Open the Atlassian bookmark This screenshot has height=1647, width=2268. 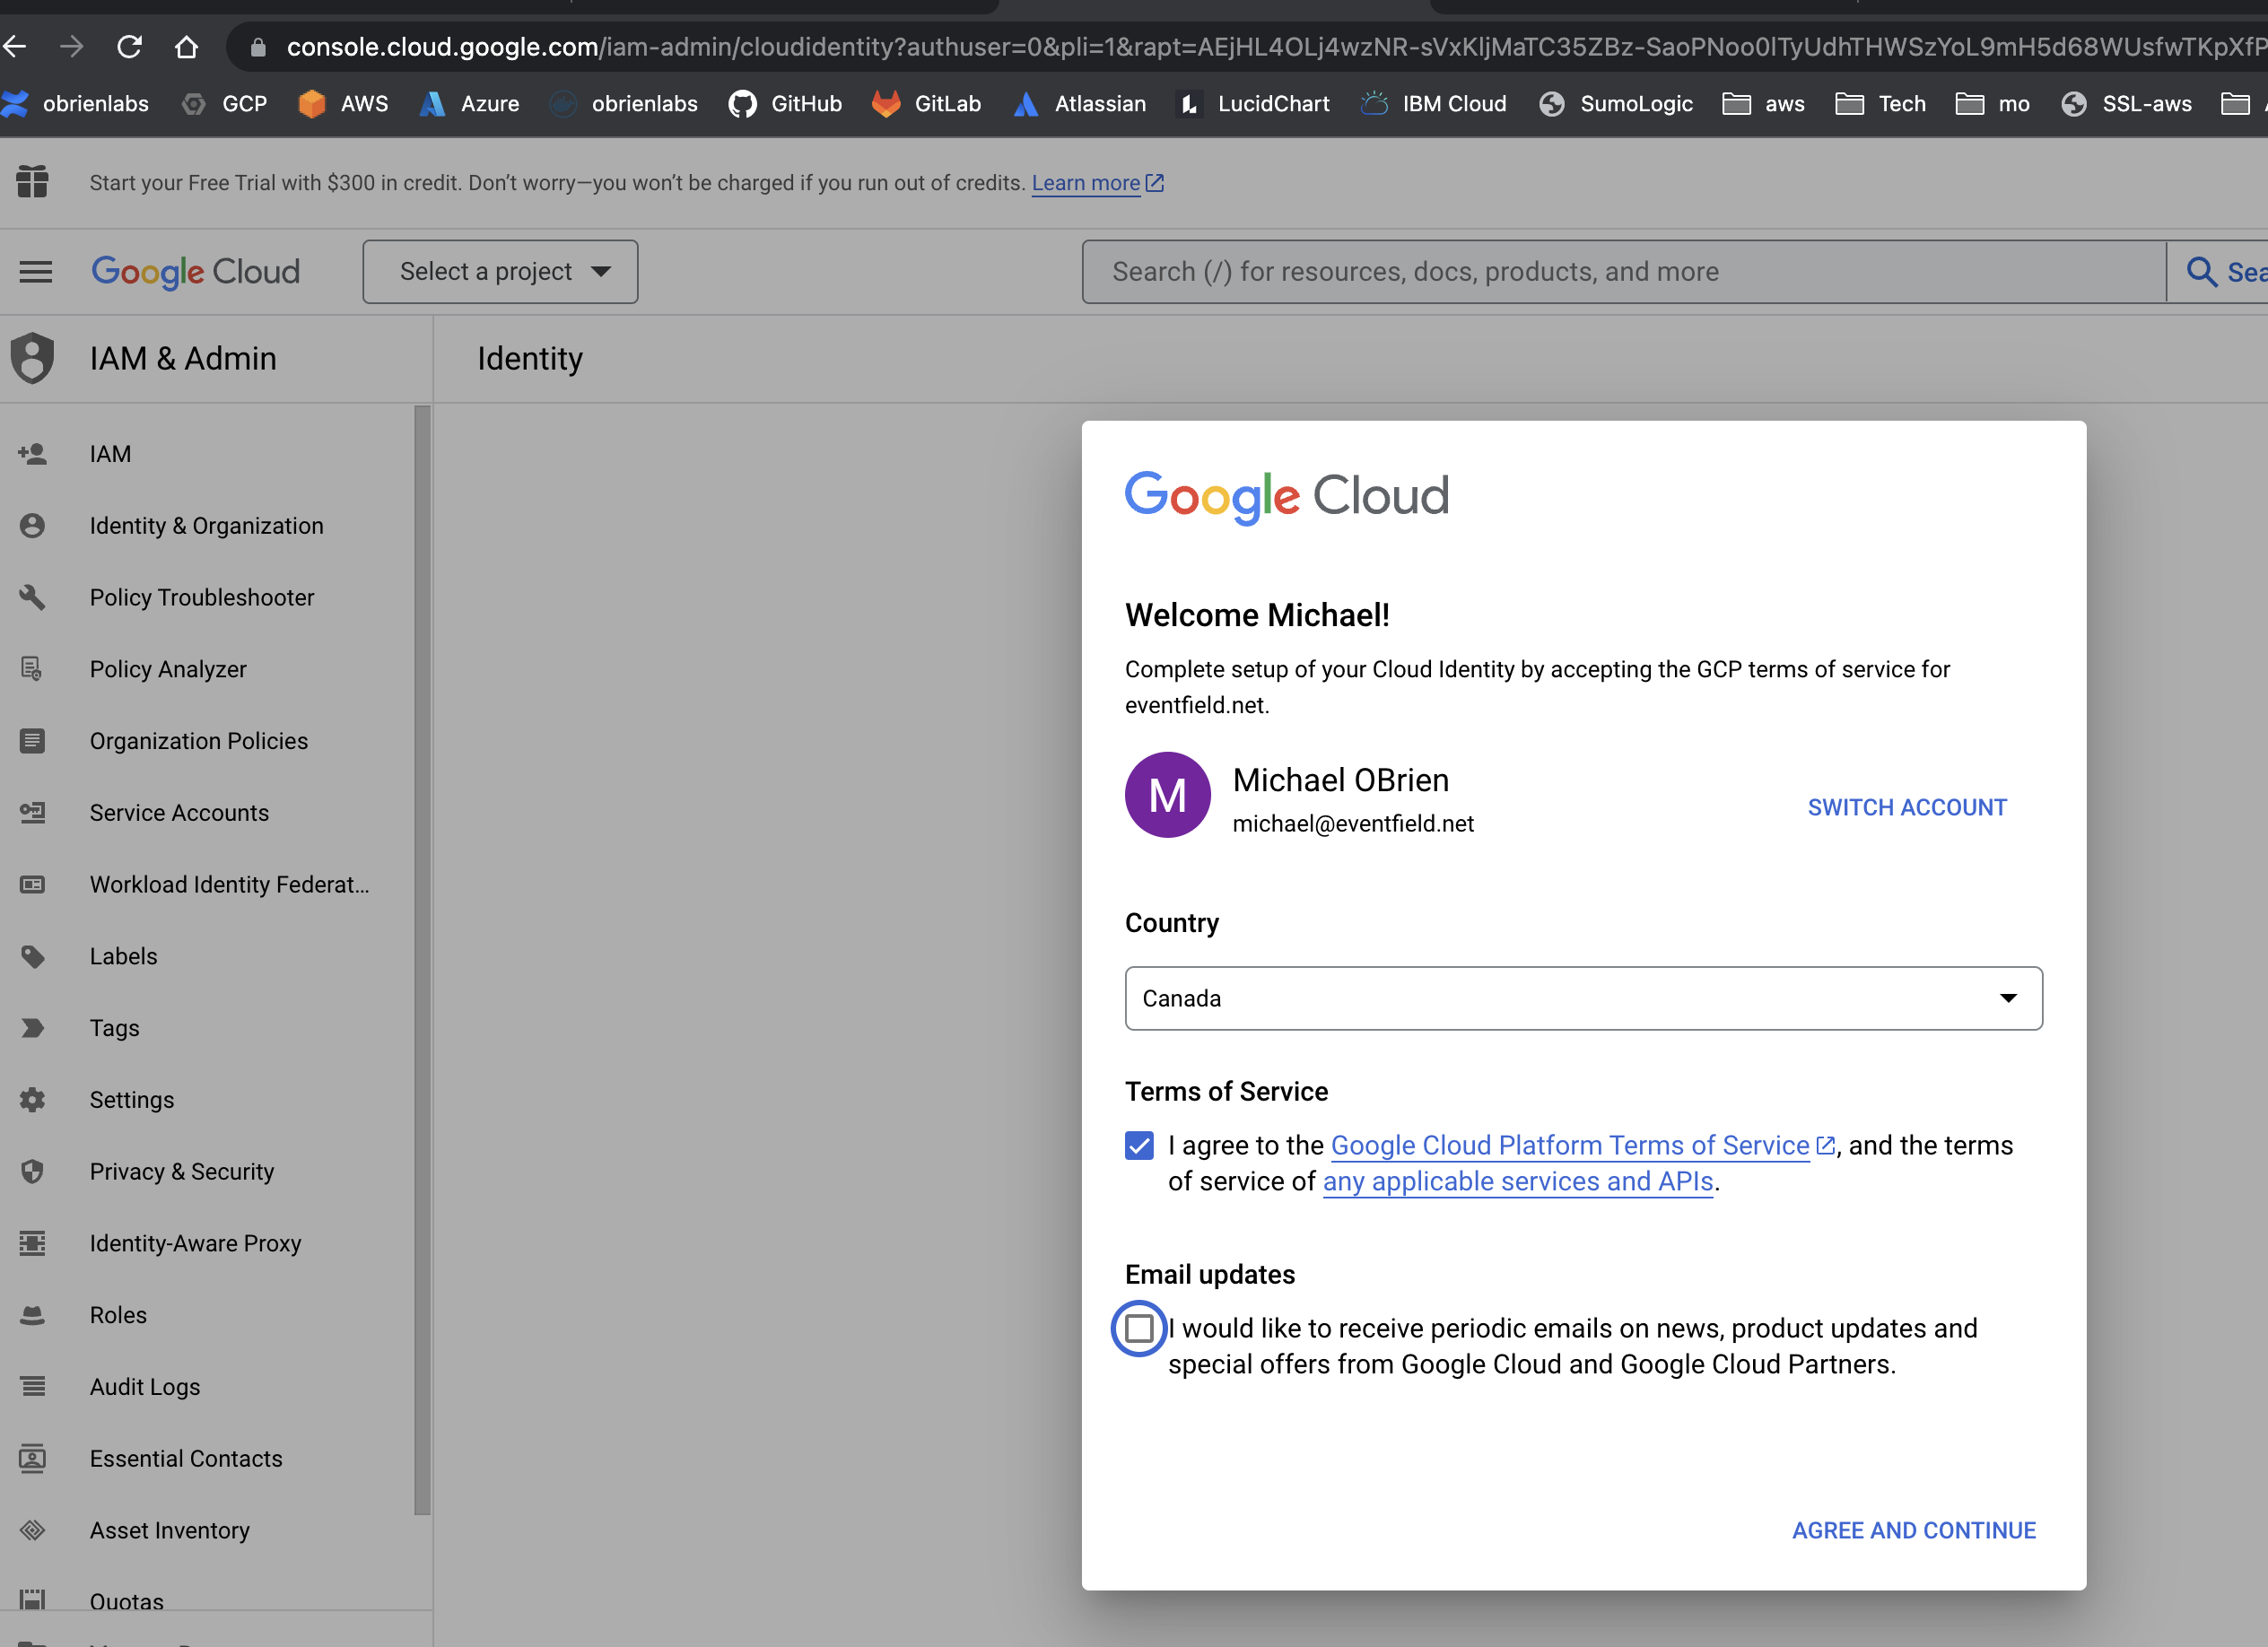(x=1080, y=103)
